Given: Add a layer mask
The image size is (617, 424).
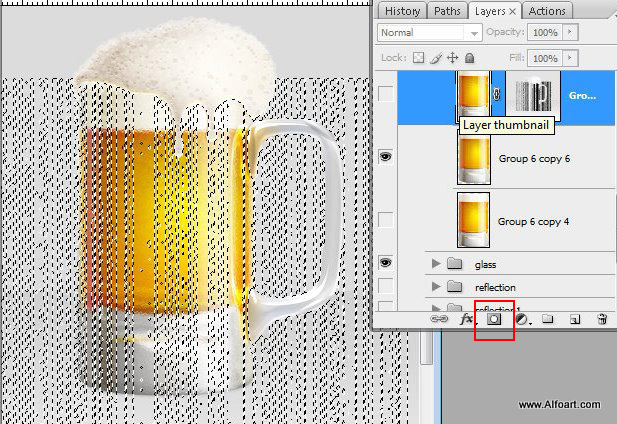Looking at the screenshot, I should tap(494, 319).
